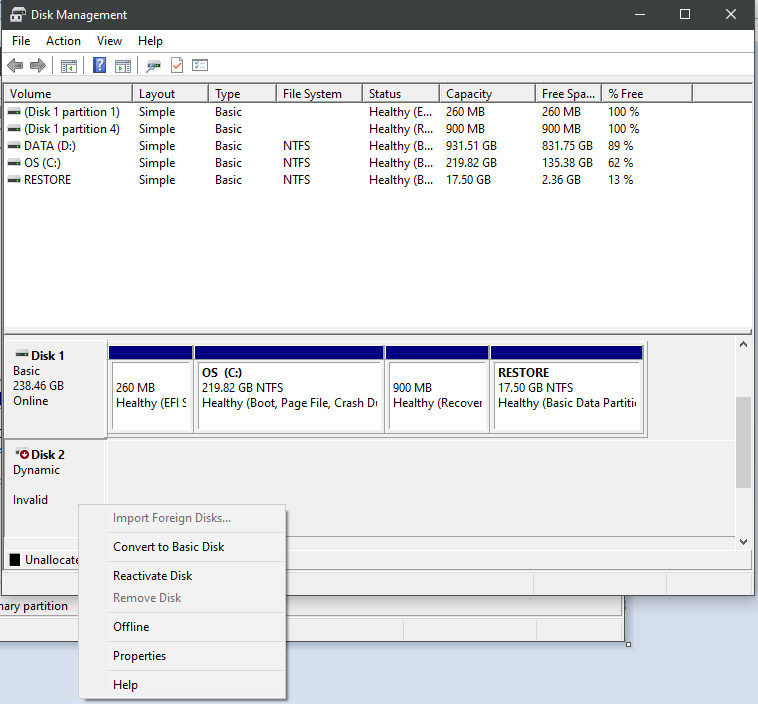
Task: Click NTFS cell in DATA (D:) row
Action: [x=297, y=146]
